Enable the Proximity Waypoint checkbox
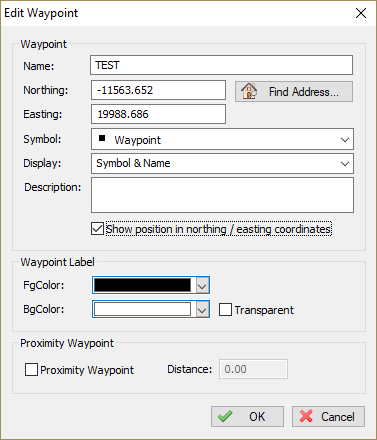377x440 pixels. coord(31,370)
